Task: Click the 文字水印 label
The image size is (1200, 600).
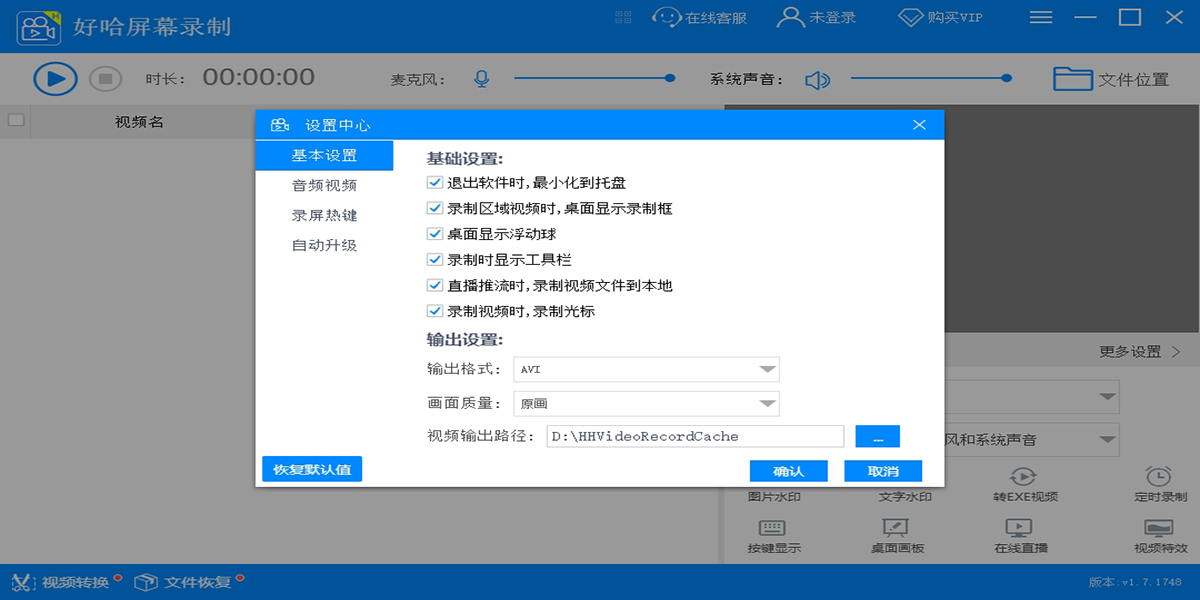Action: [x=904, y=496]
